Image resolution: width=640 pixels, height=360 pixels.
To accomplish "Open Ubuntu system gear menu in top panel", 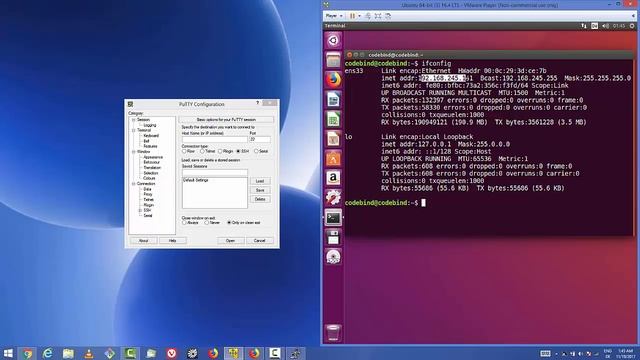I will coord(632,26).
